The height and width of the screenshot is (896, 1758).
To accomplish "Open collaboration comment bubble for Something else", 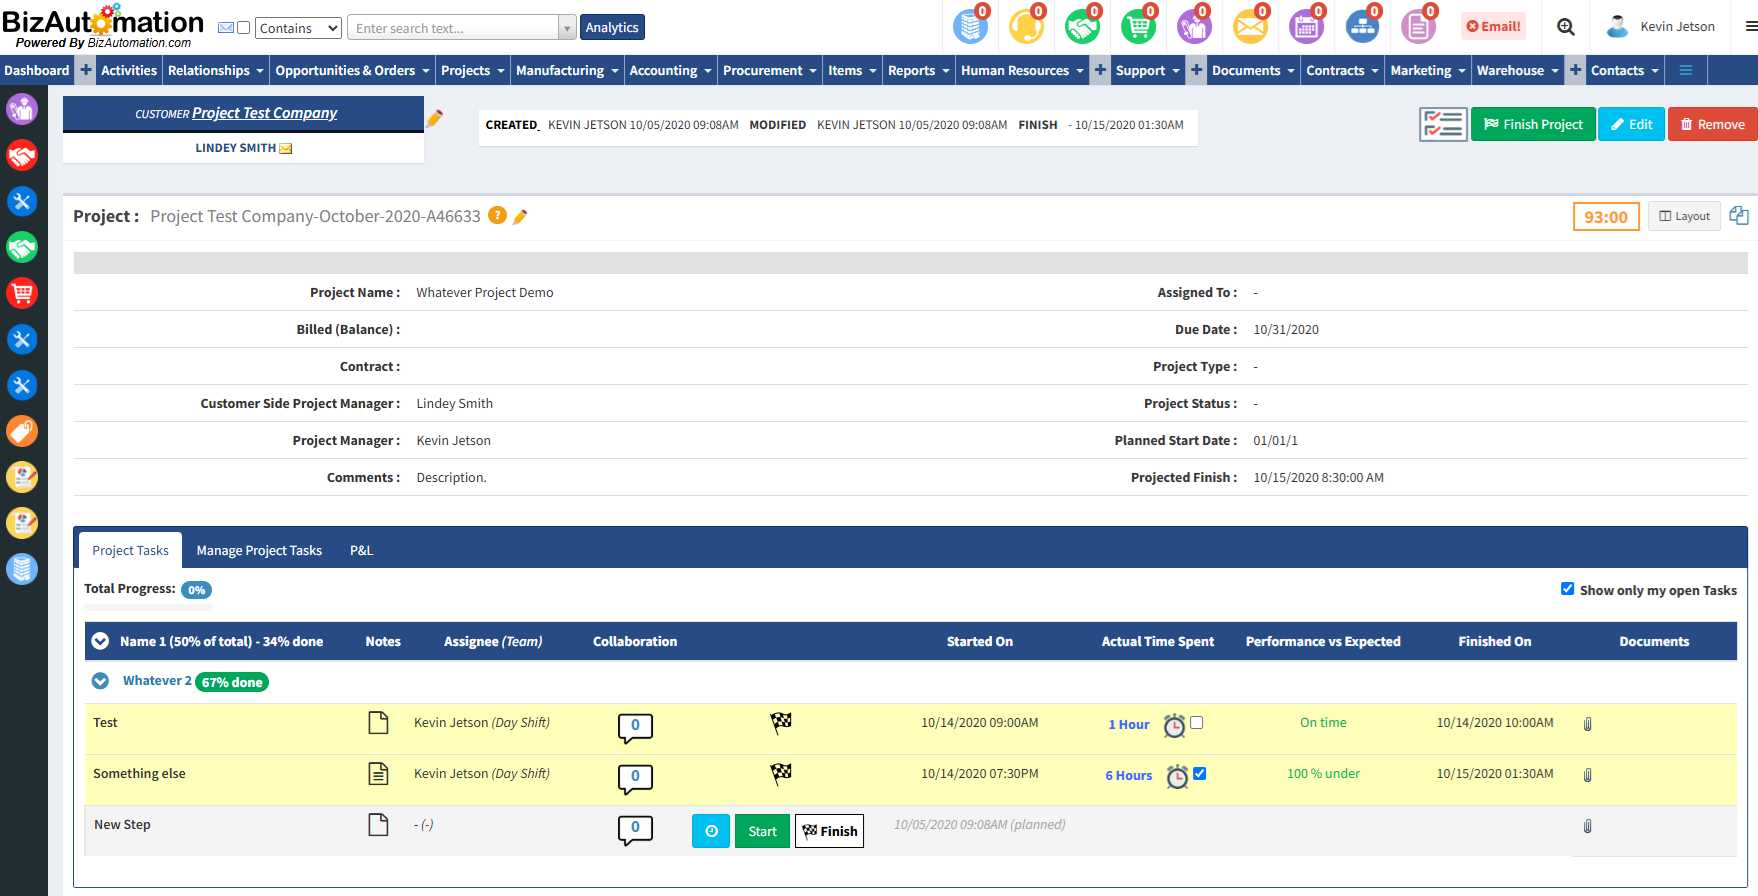I will [x=635, y=778].
